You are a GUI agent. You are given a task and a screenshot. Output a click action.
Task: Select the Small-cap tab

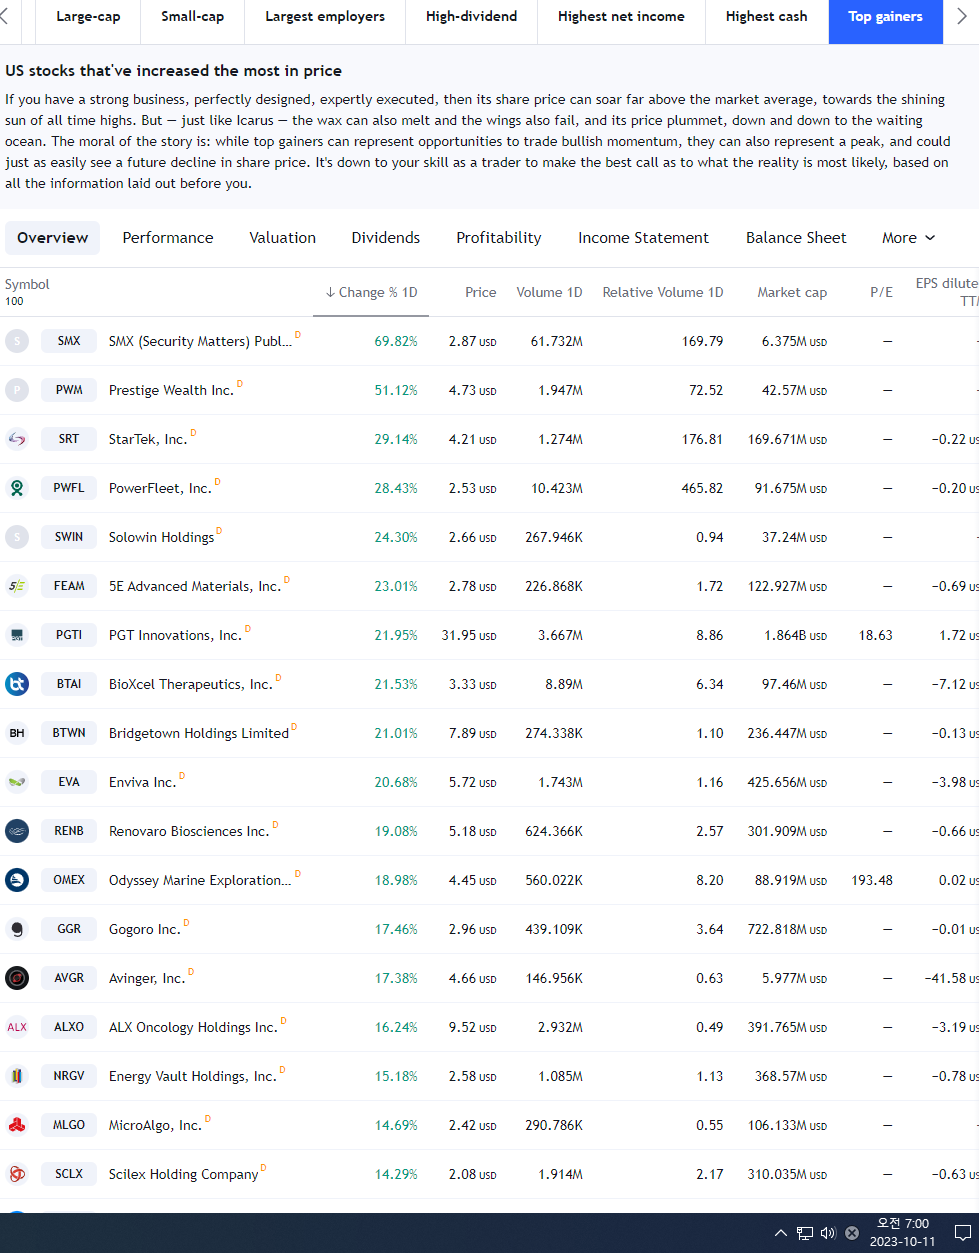(x=193, y=17)
